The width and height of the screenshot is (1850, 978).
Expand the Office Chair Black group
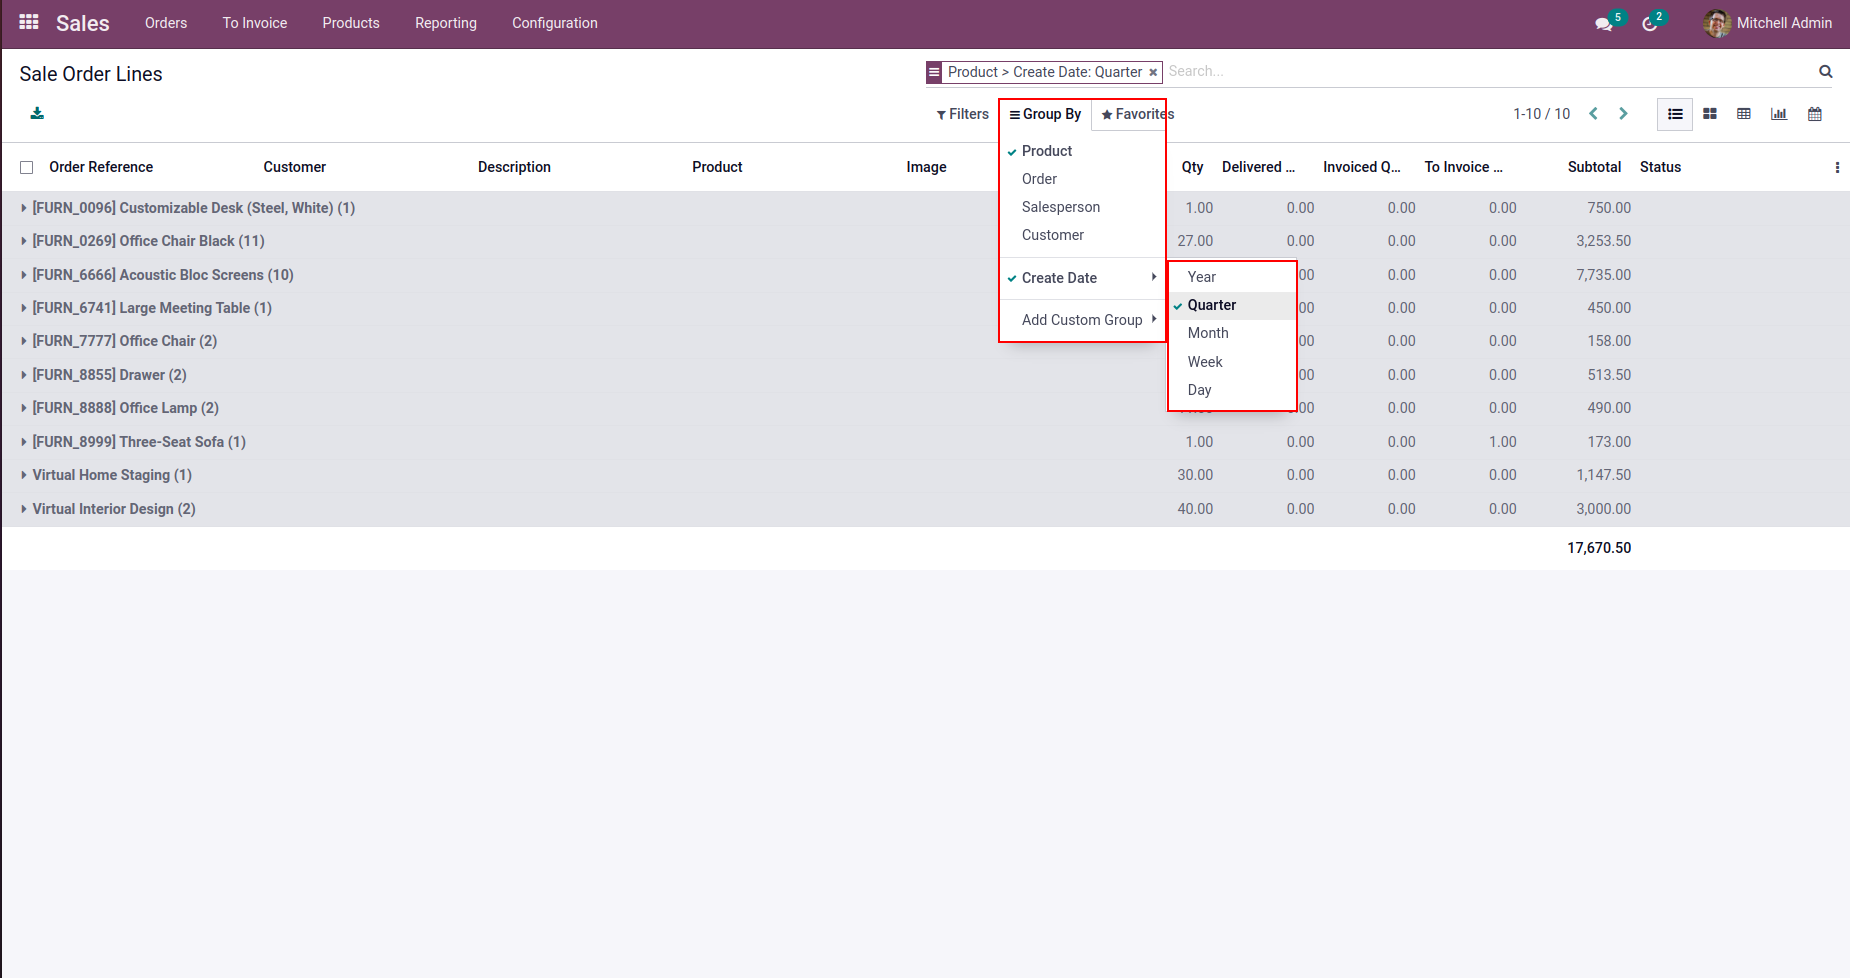(148, 241)
